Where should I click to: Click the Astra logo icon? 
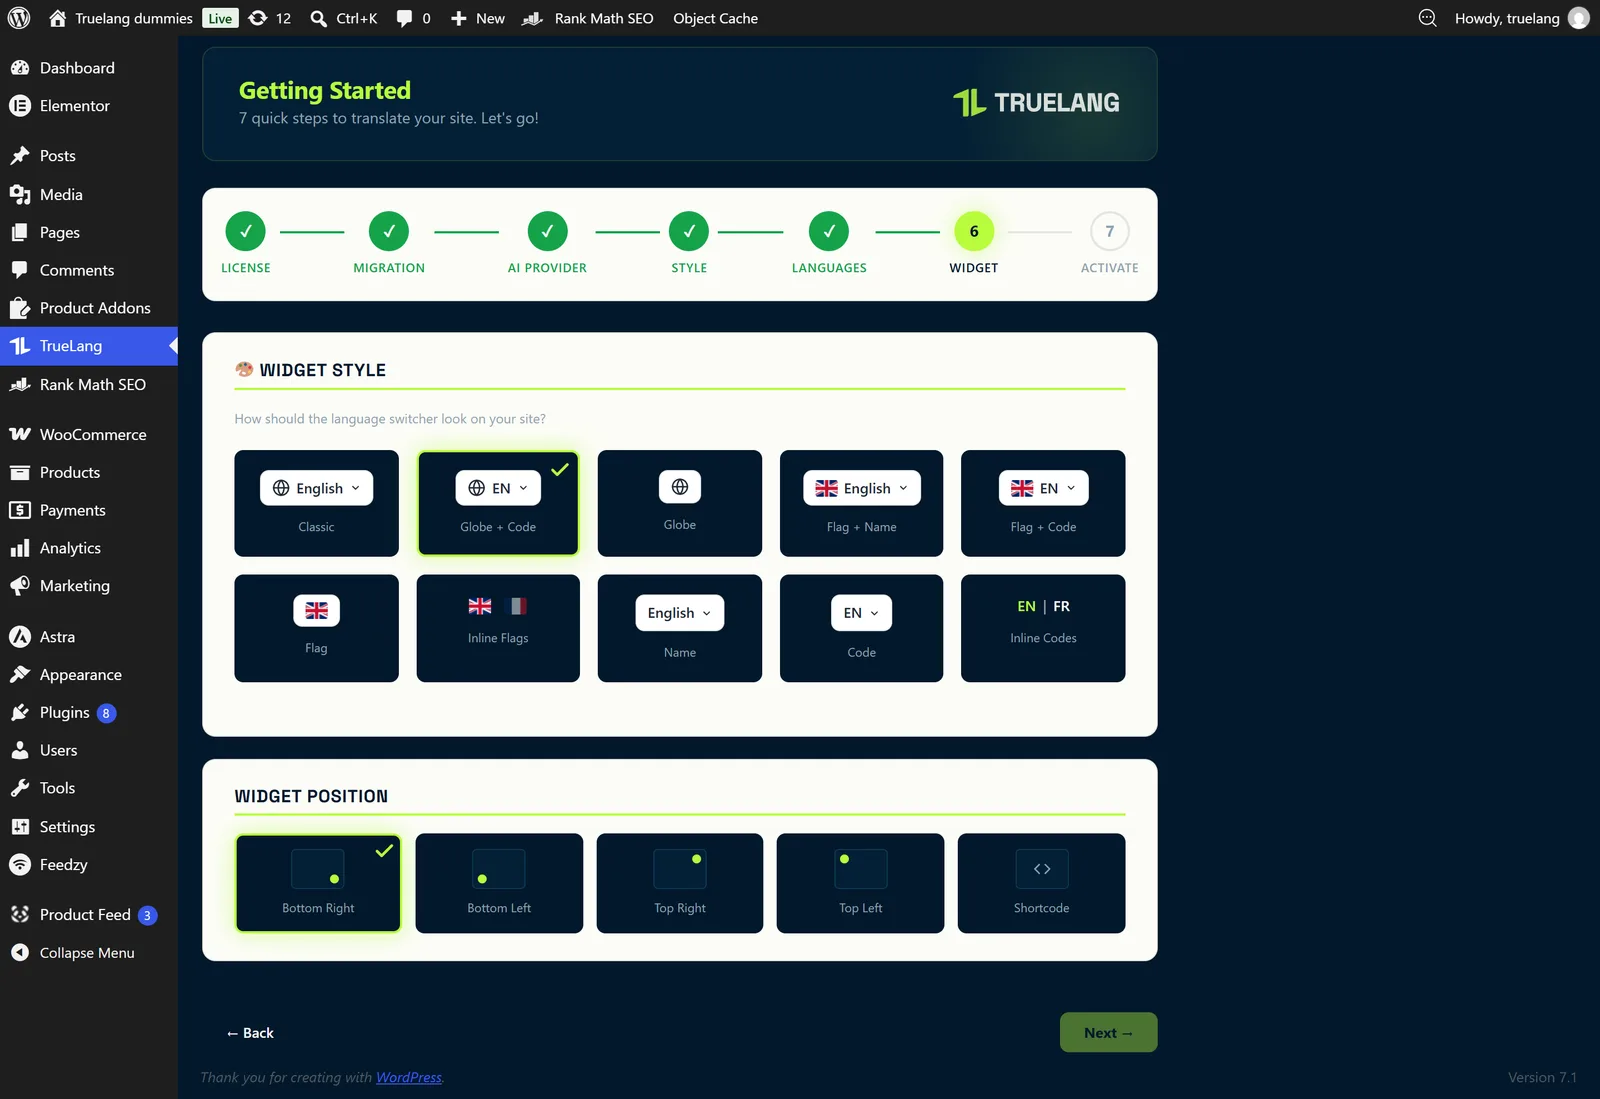point(20,636)
